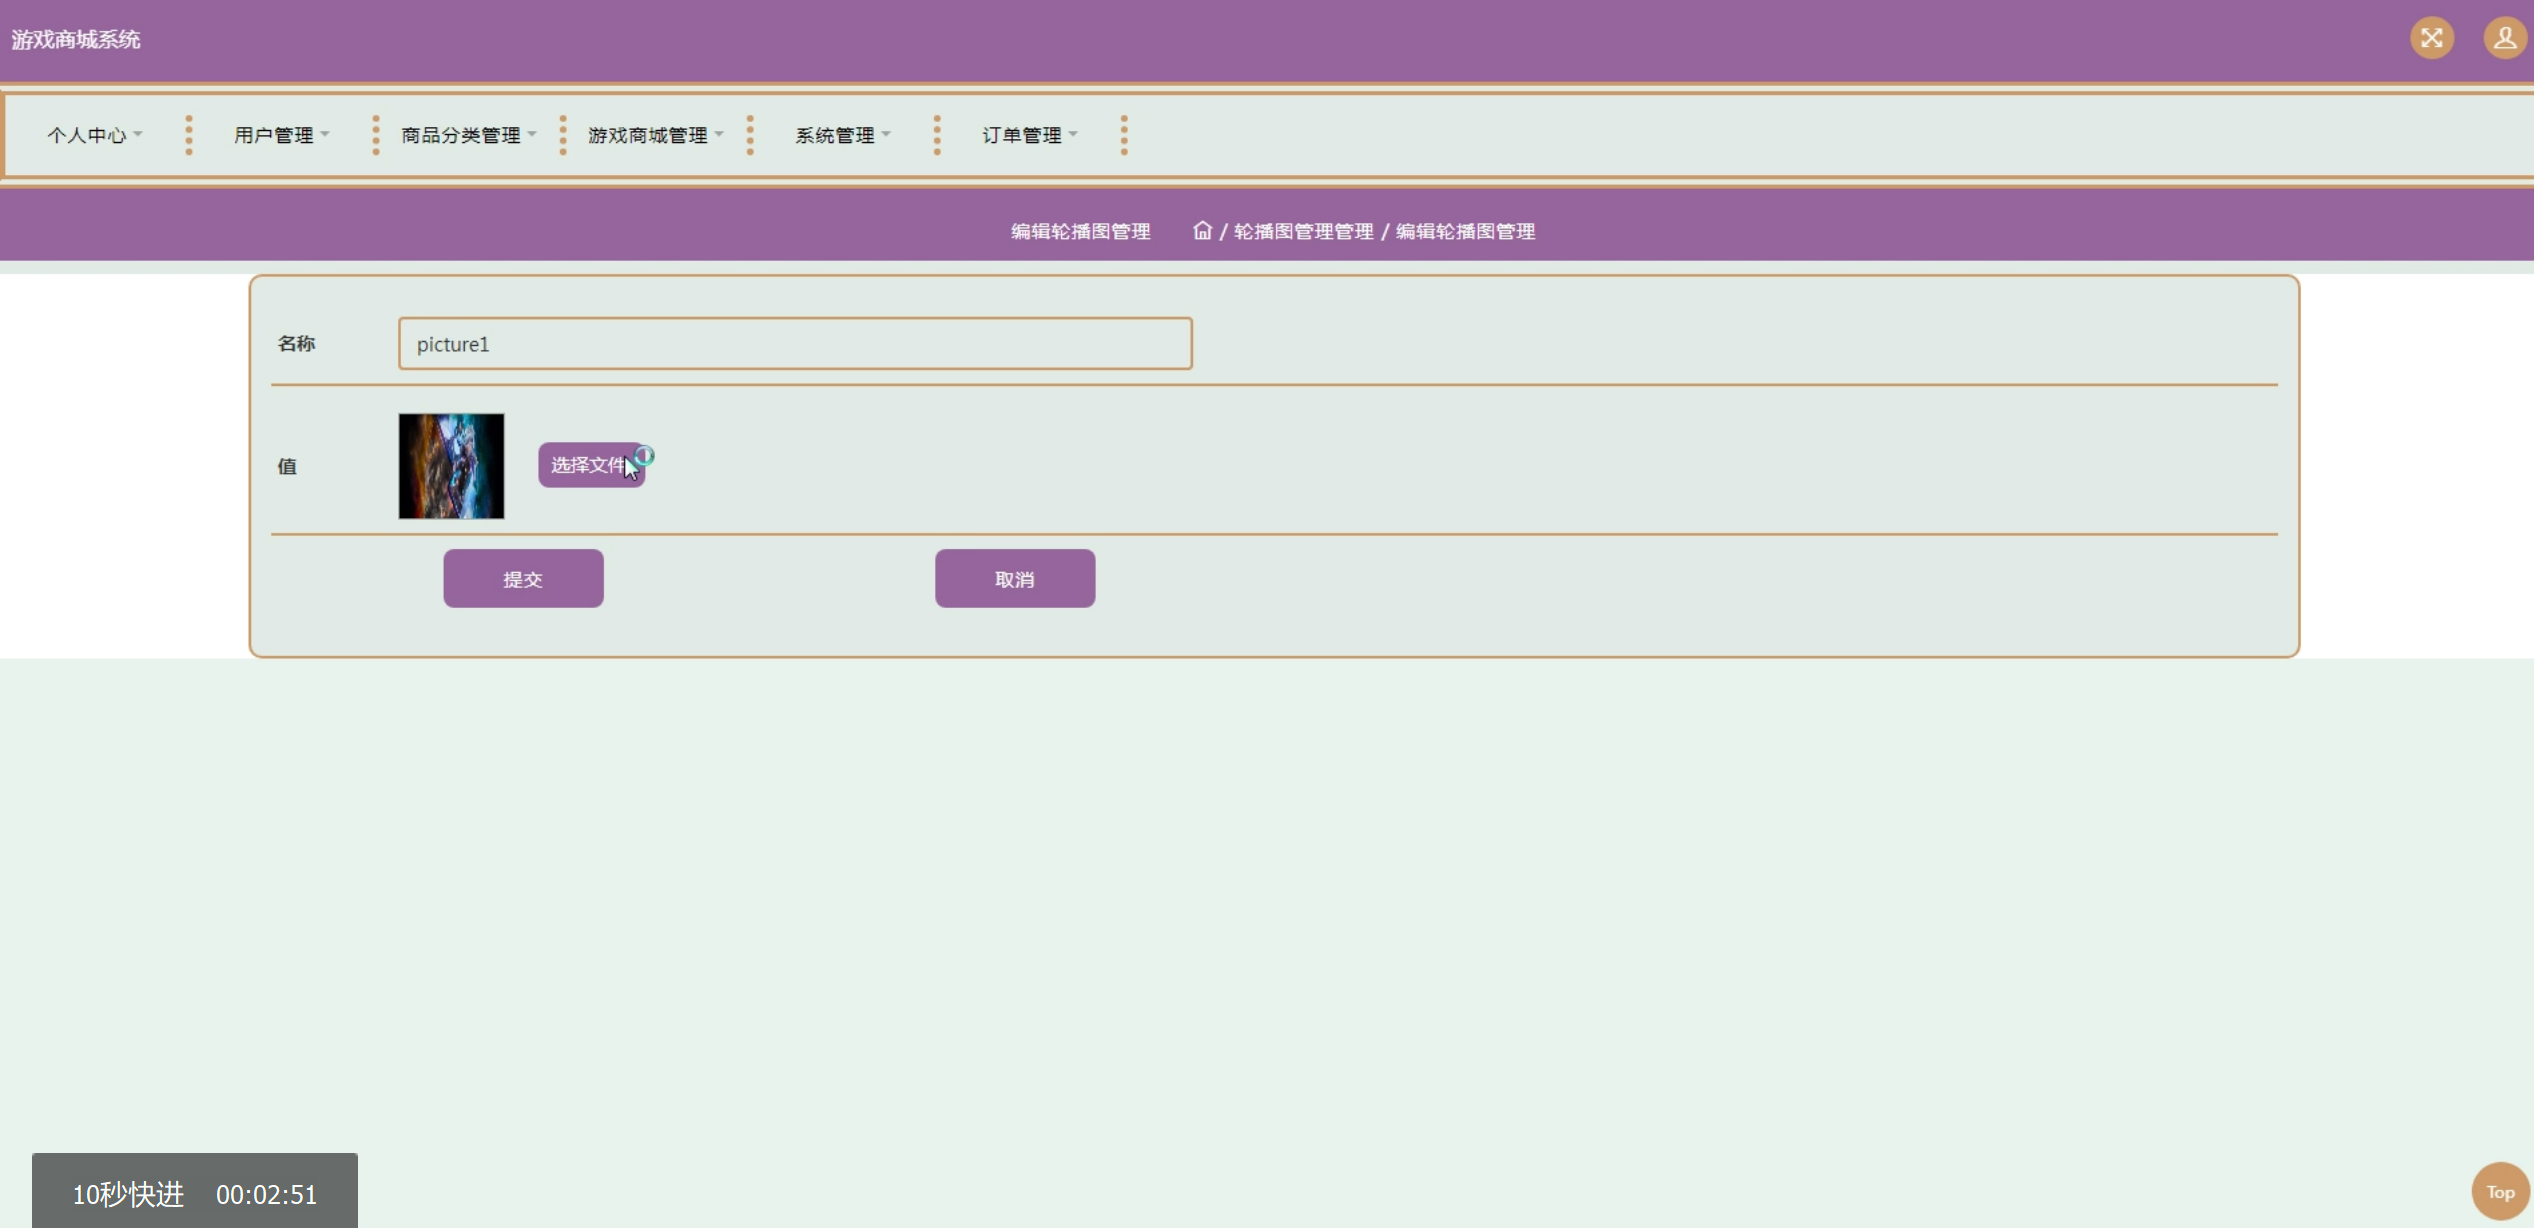Viewport: 2534px width, 1228px height.
Task: Click the 游戏商城系统 title
Action: [76, 40]
